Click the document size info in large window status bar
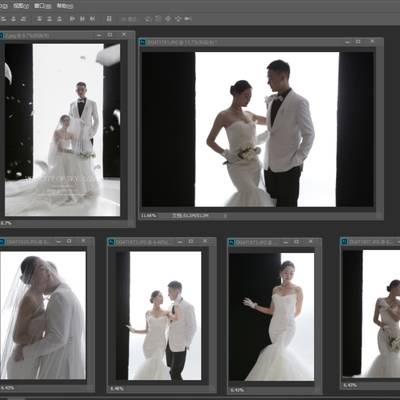400x400 pixels. pos(190,216)
